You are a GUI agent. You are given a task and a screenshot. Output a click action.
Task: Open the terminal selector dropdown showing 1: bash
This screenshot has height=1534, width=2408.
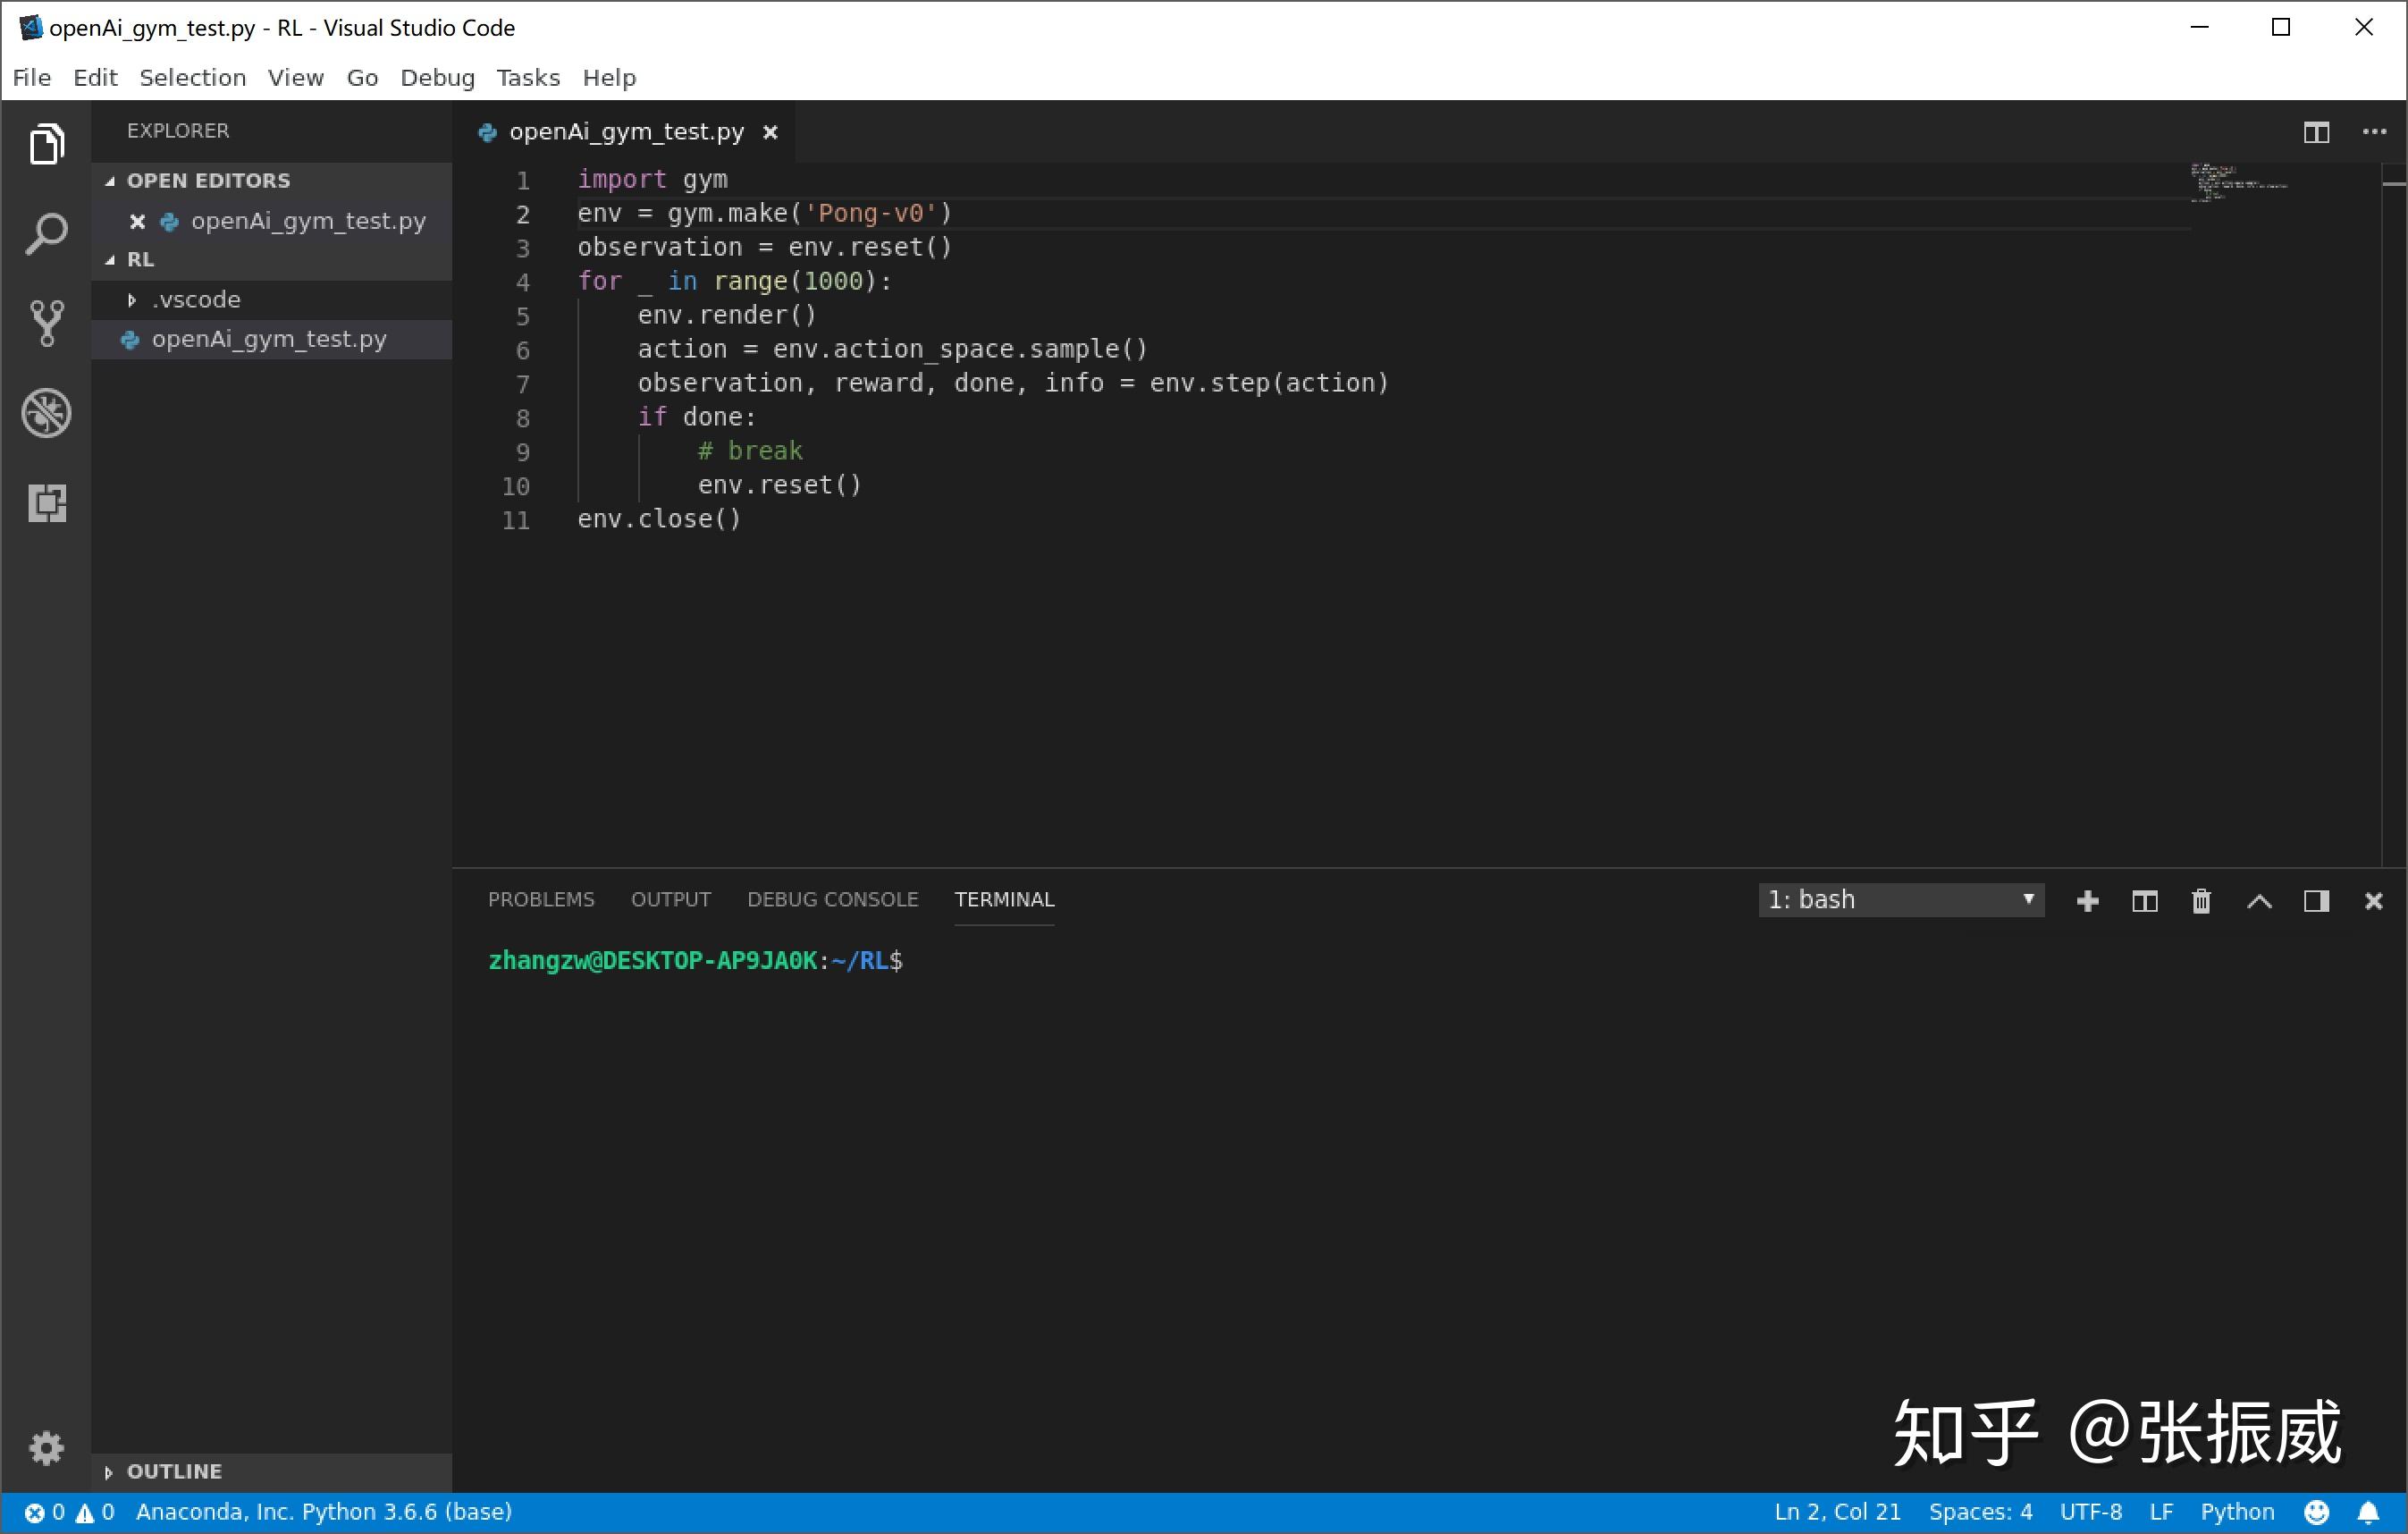(1901, 900)
